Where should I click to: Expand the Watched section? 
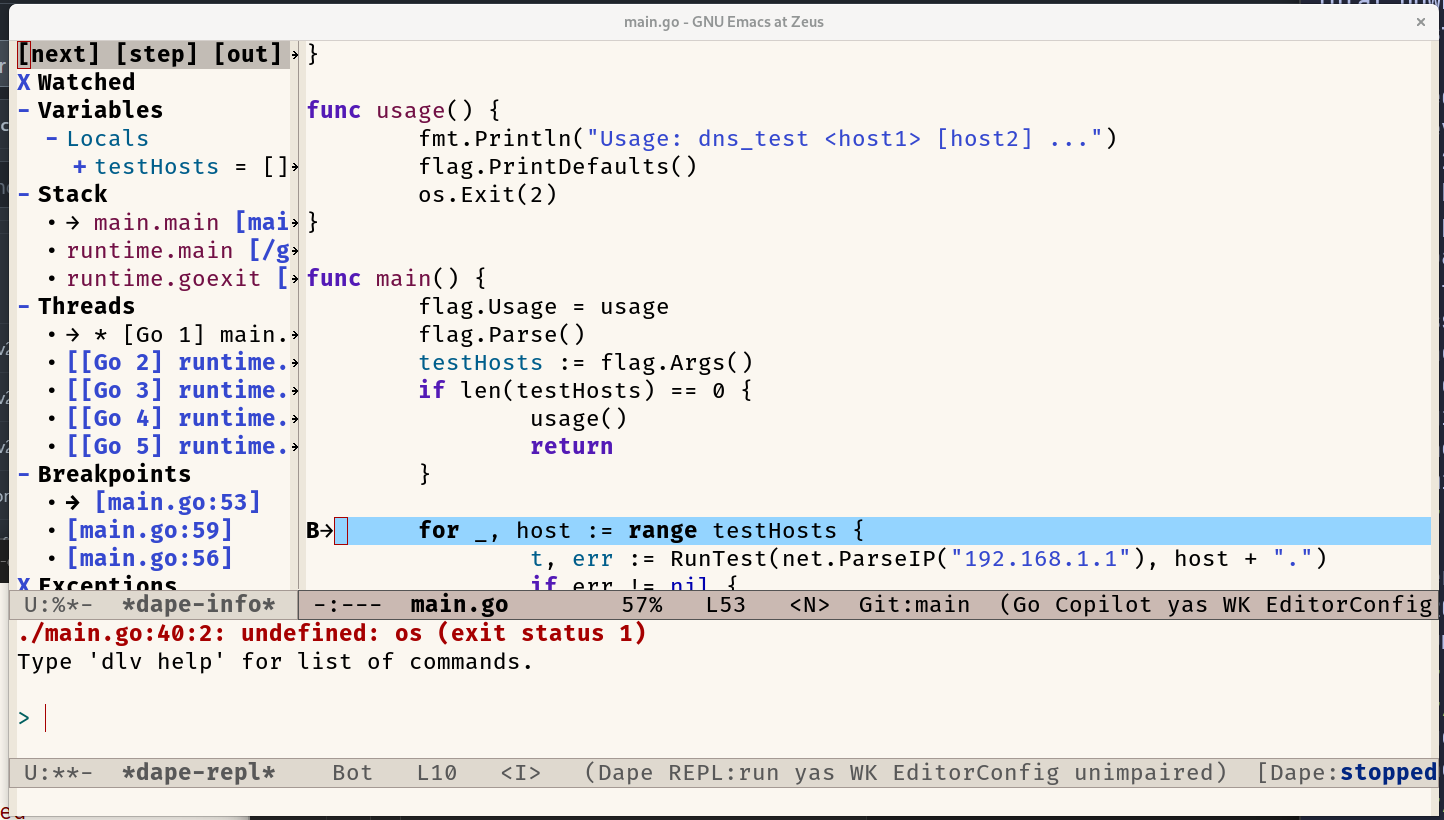[x=24, y=82]
